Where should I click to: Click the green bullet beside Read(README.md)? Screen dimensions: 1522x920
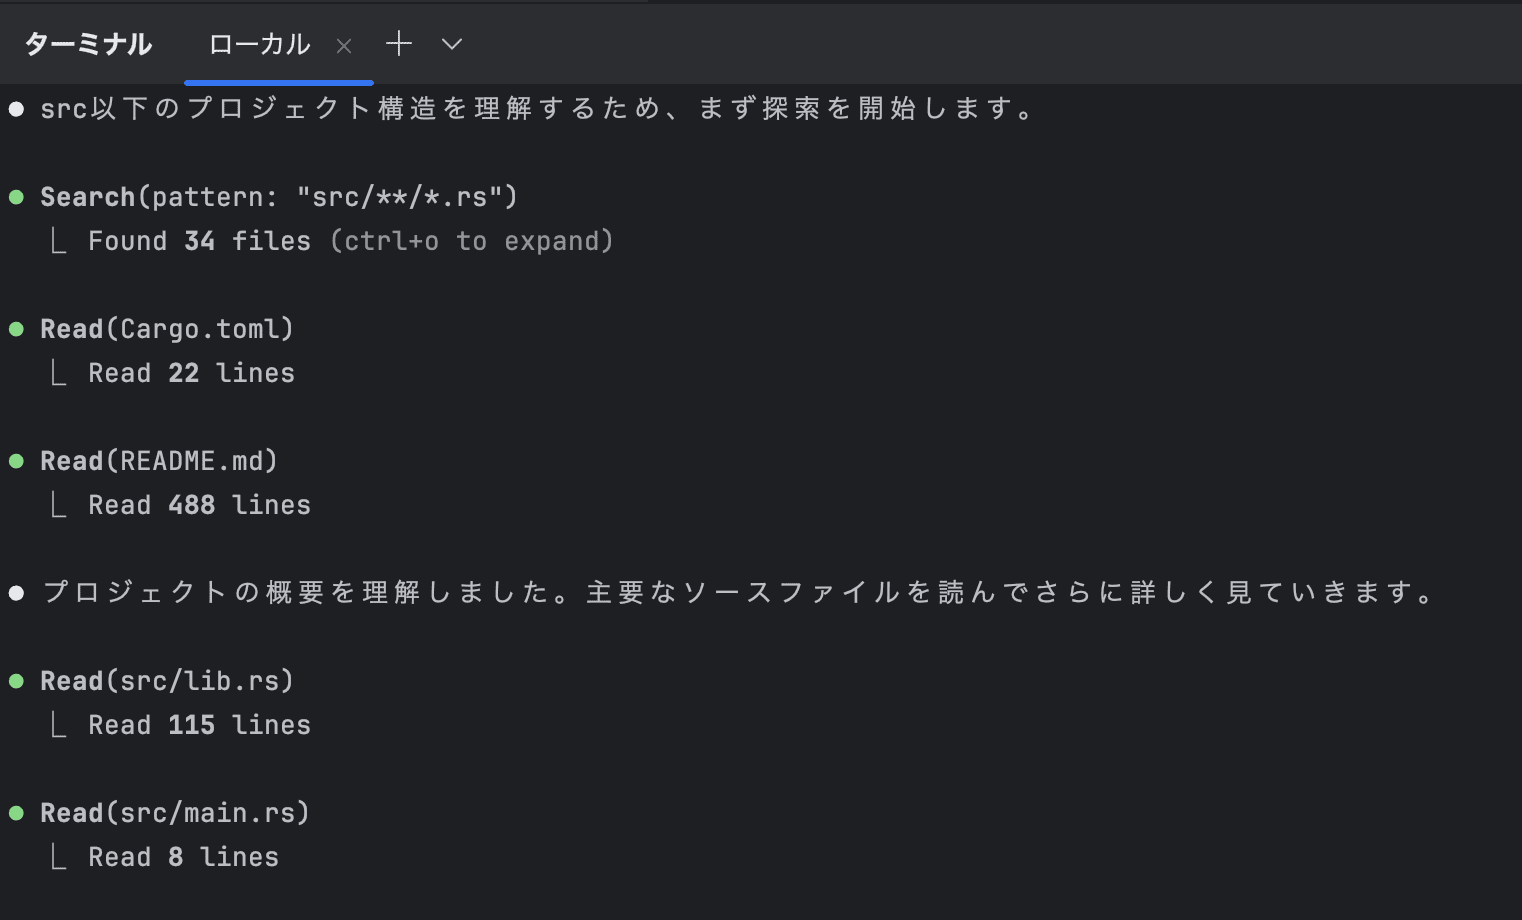tap(17, 461)
